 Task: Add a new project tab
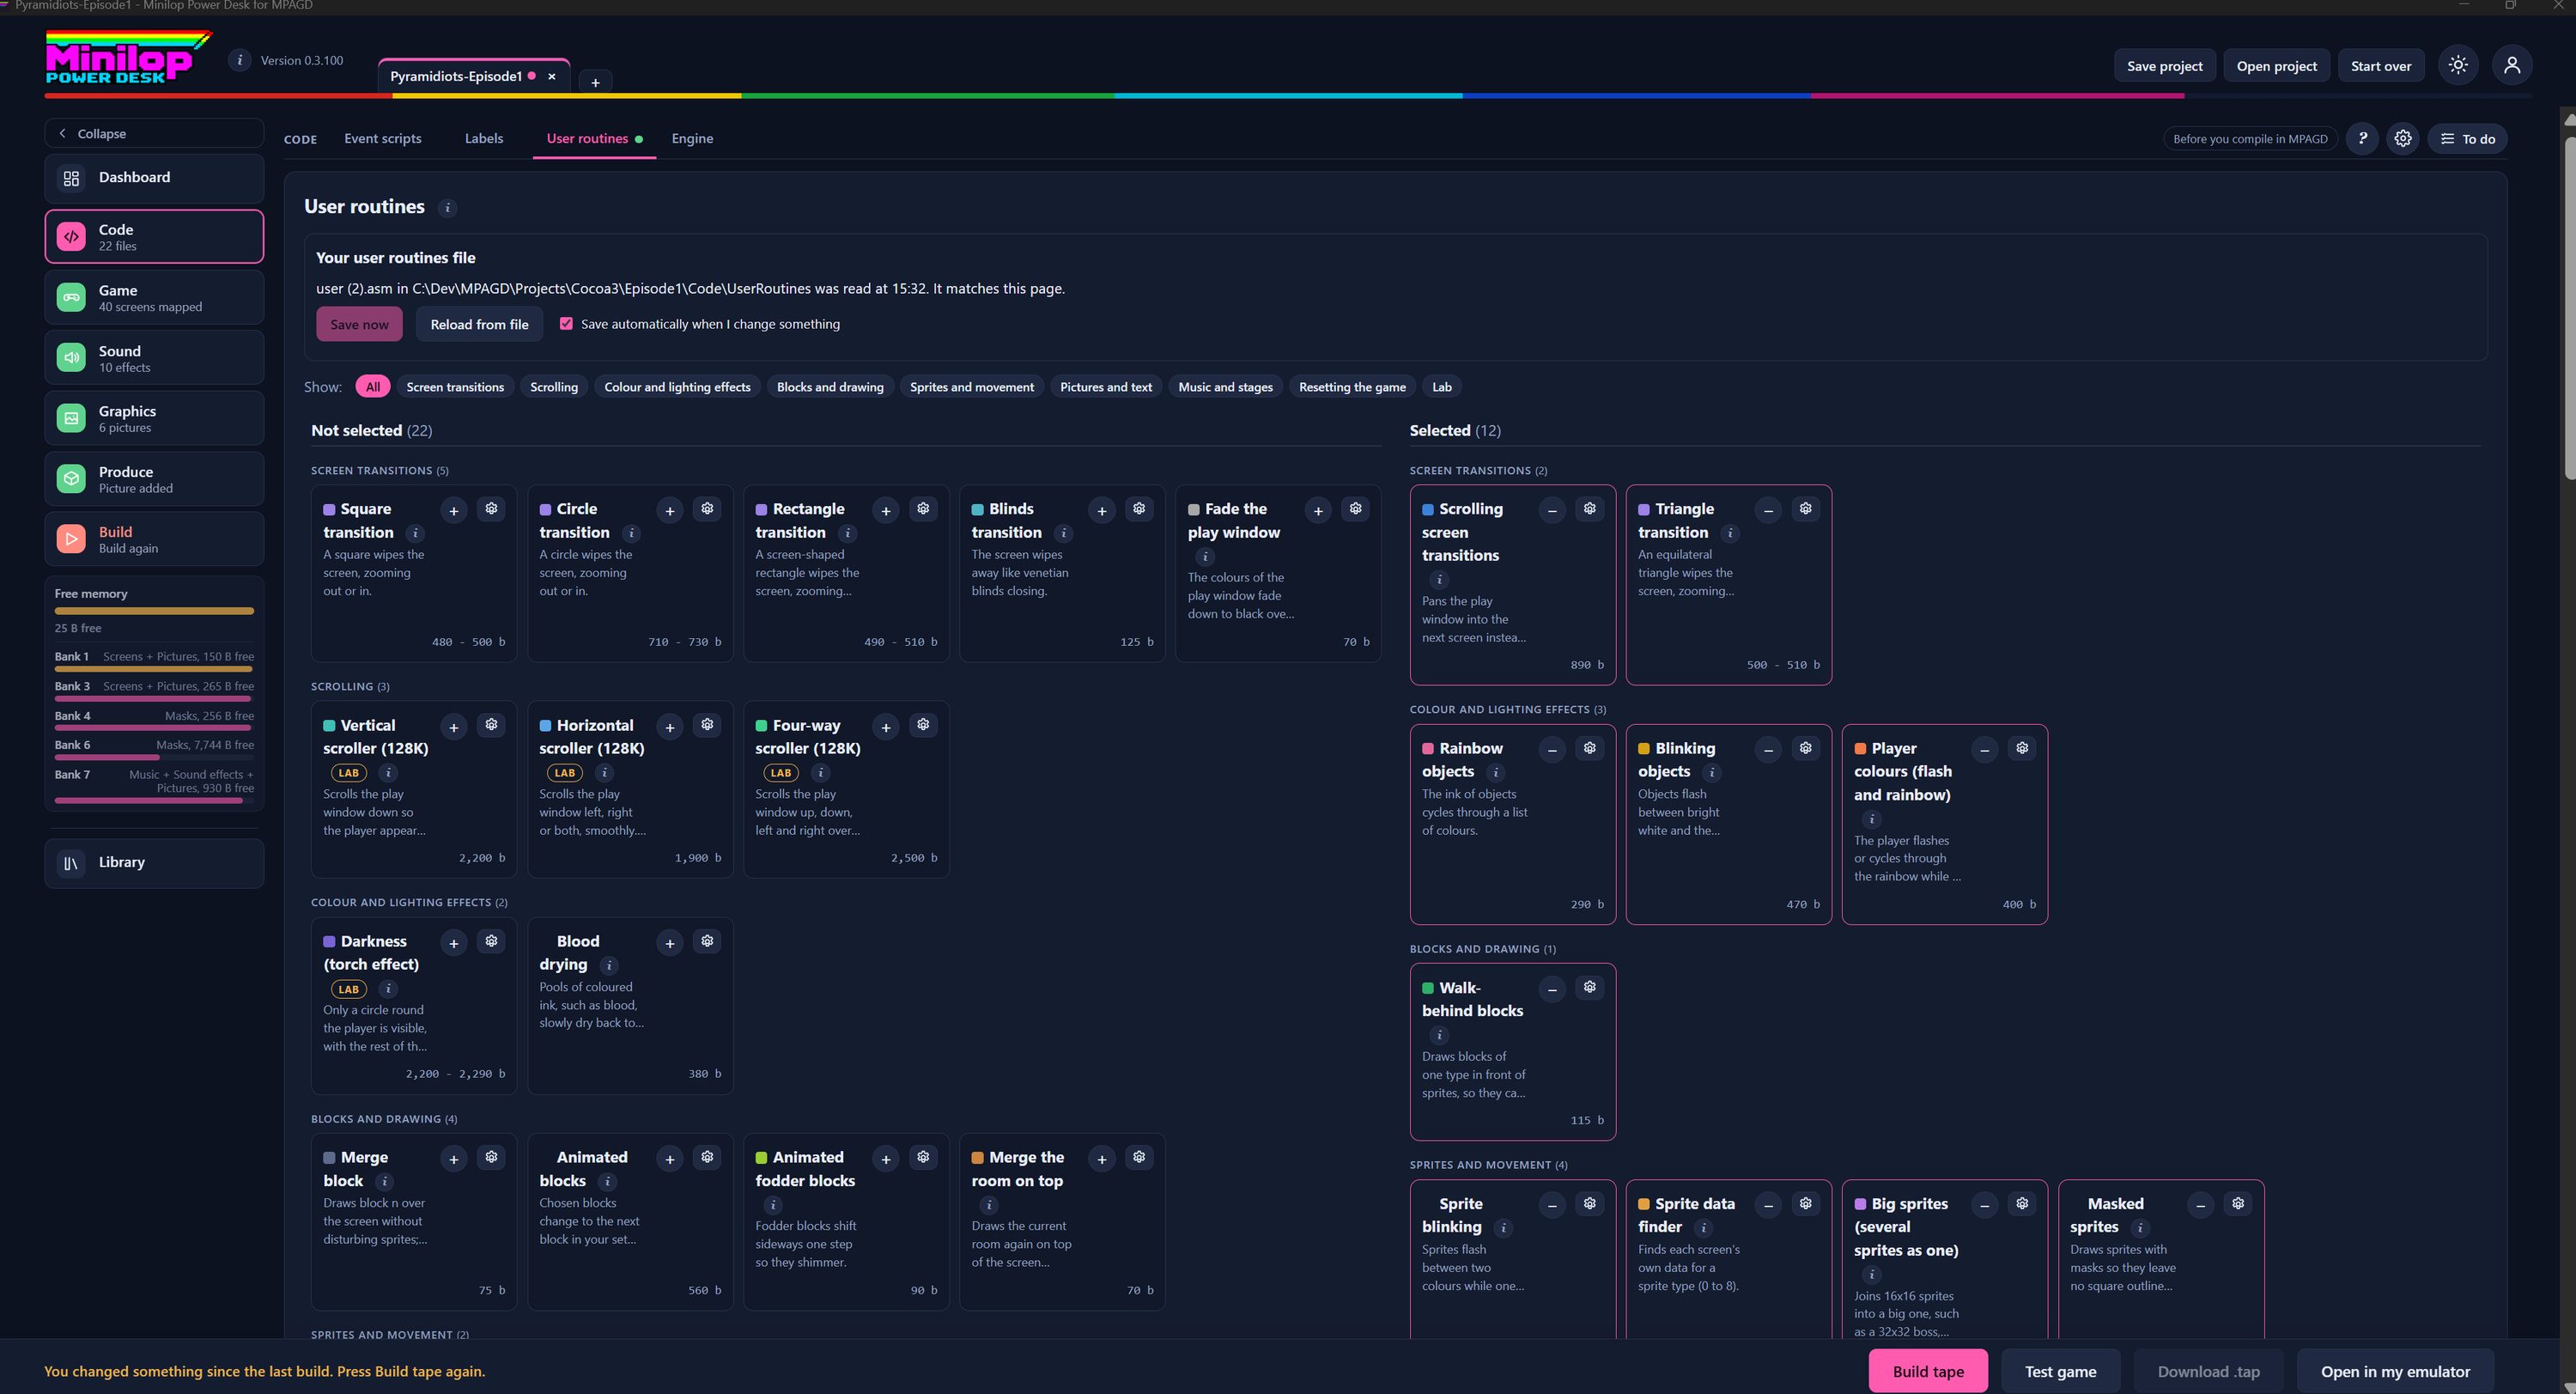595,82
